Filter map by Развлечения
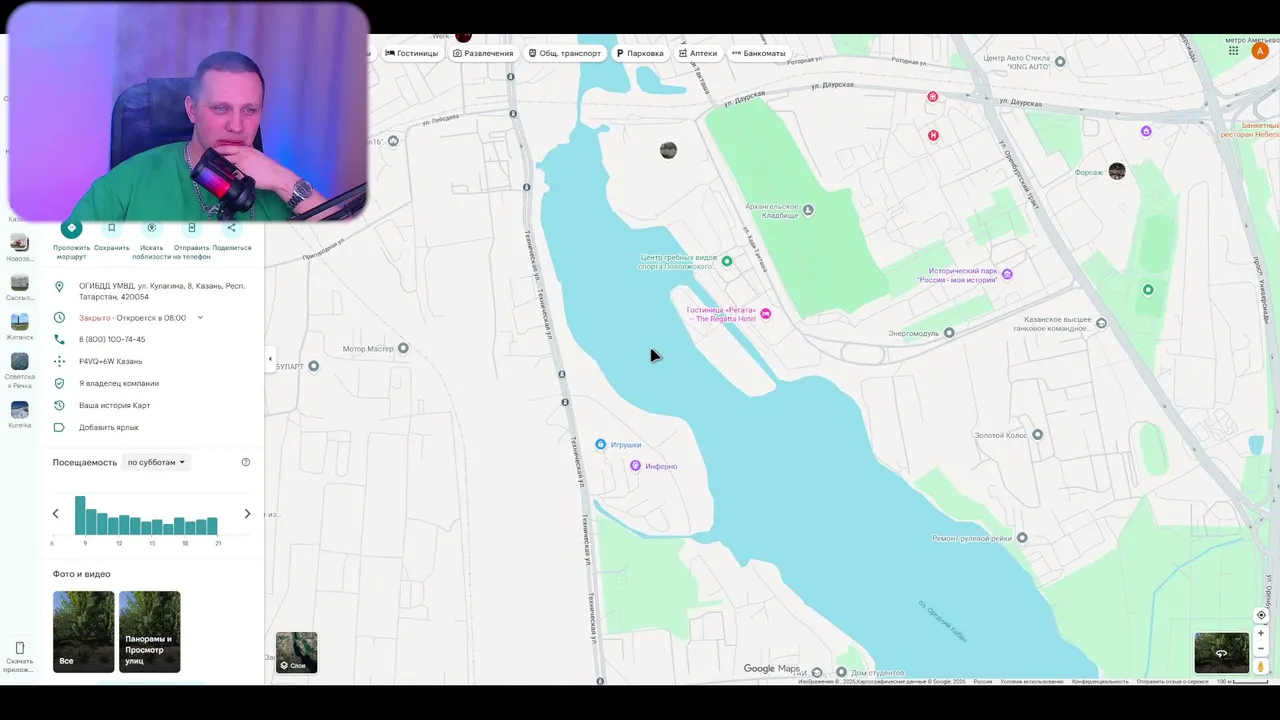 pos(483,53)
